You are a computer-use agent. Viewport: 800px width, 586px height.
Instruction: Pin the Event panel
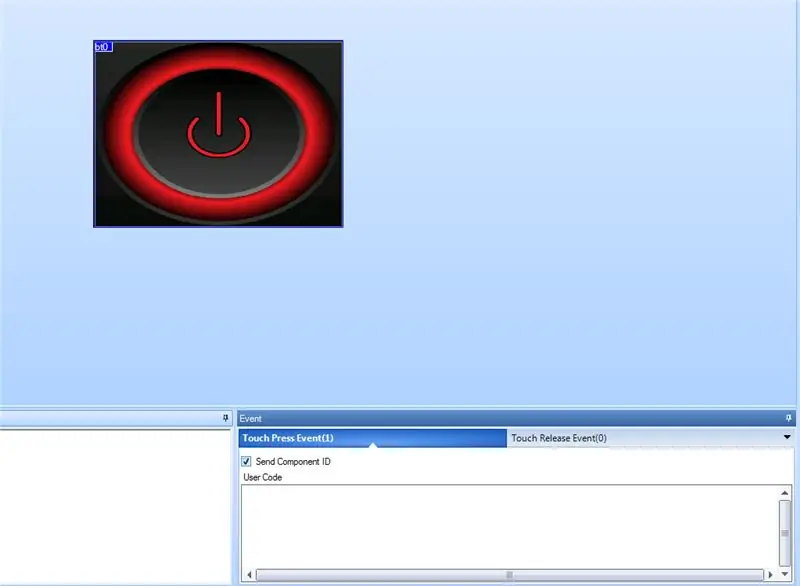[x=788, y=418]
